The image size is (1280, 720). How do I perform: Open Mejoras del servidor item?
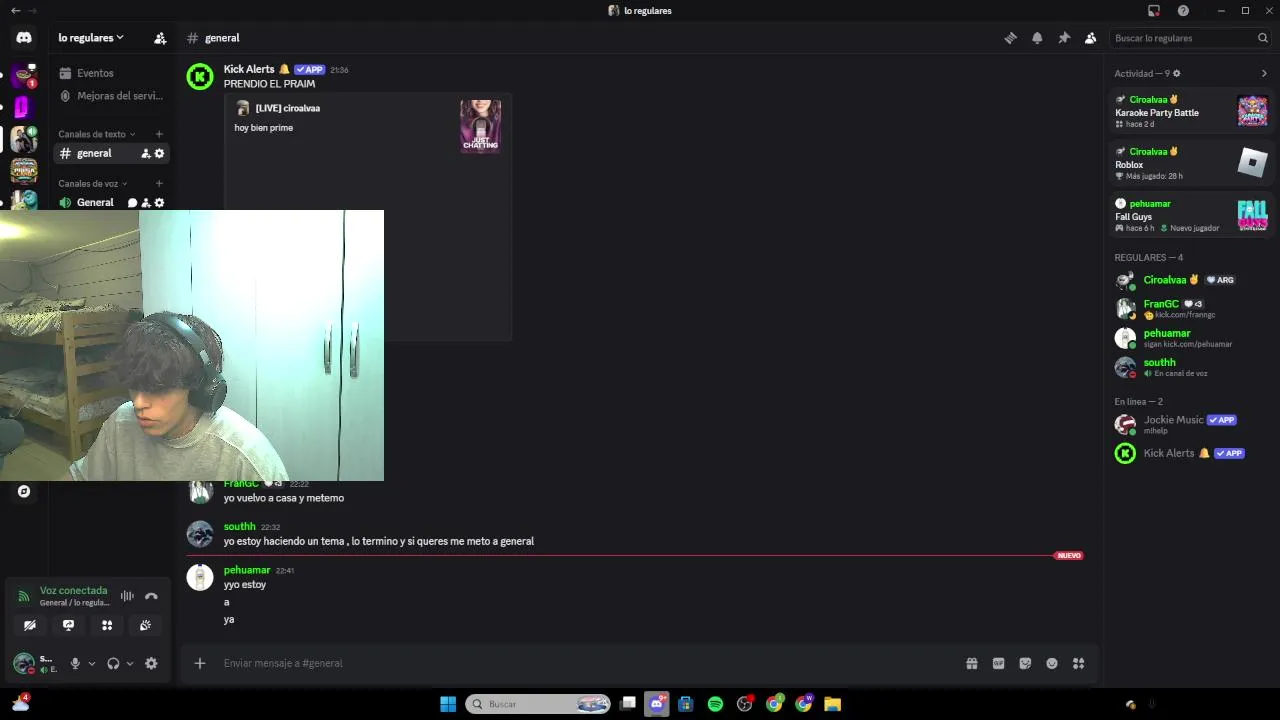(x=110, y=96)
